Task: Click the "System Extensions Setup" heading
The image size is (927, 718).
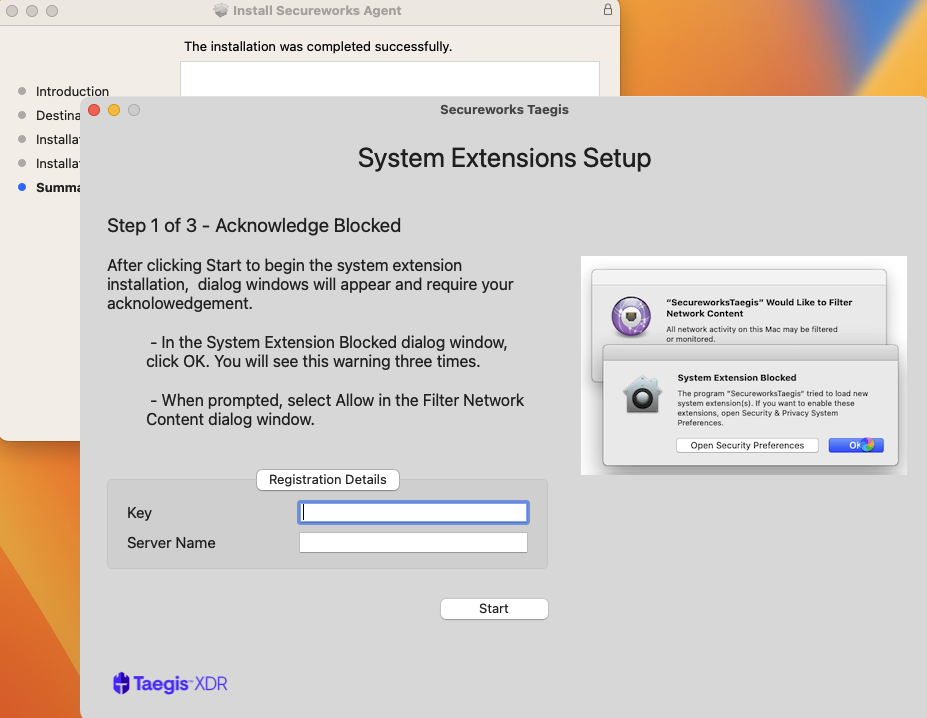Action: point(504,158)
